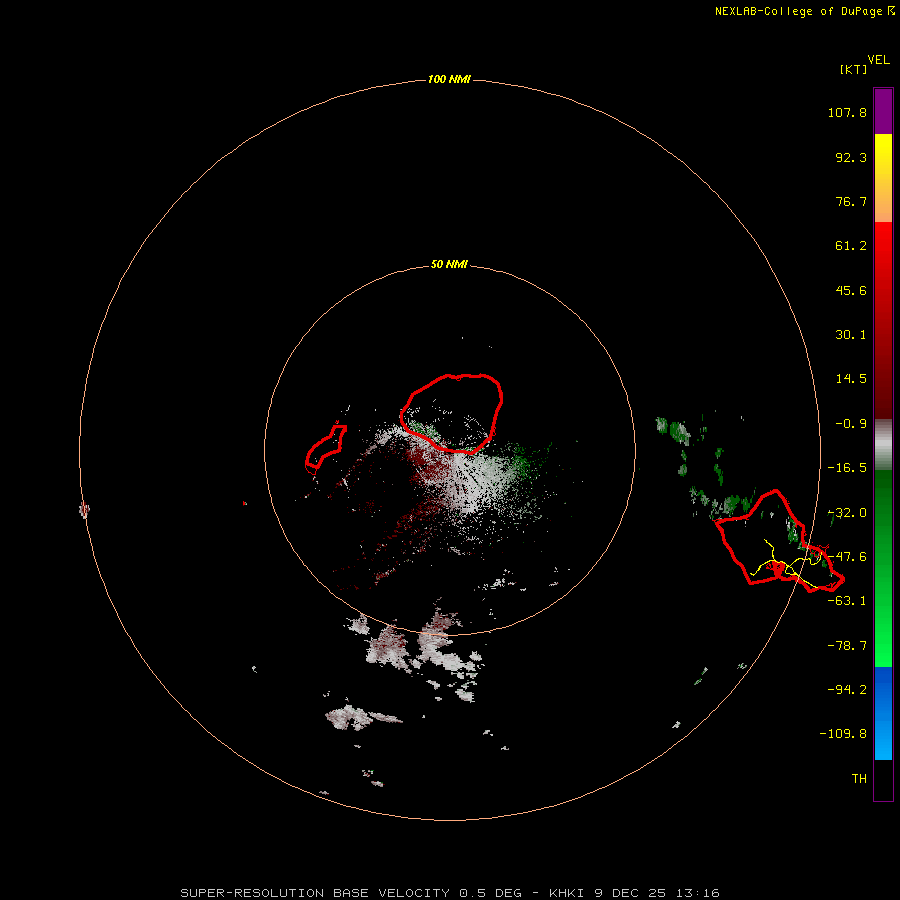Click the TH threshold label in legend
Screen dimensions: 900x900
coord(859,779)
